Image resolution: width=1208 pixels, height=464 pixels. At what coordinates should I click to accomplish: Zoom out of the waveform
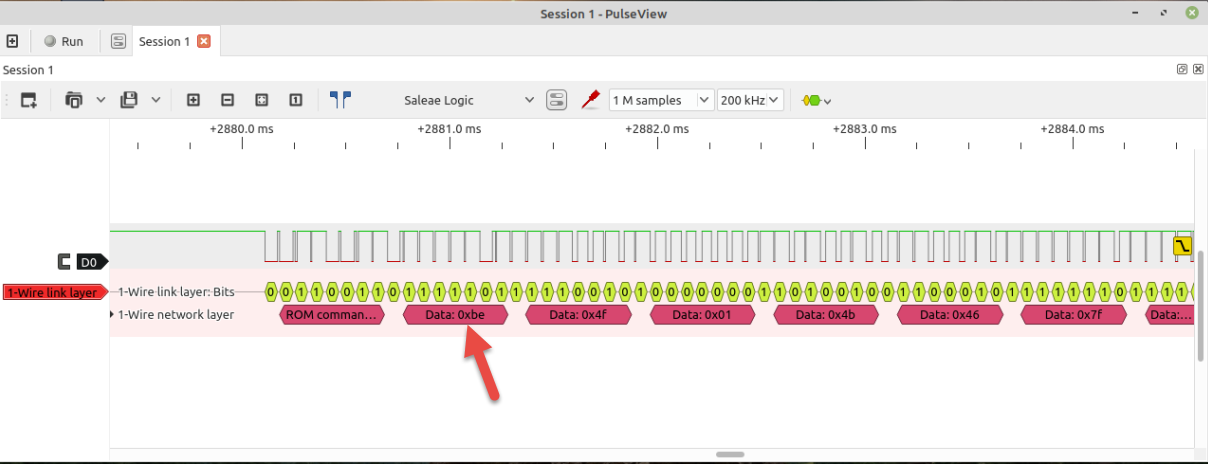point(227,100)
